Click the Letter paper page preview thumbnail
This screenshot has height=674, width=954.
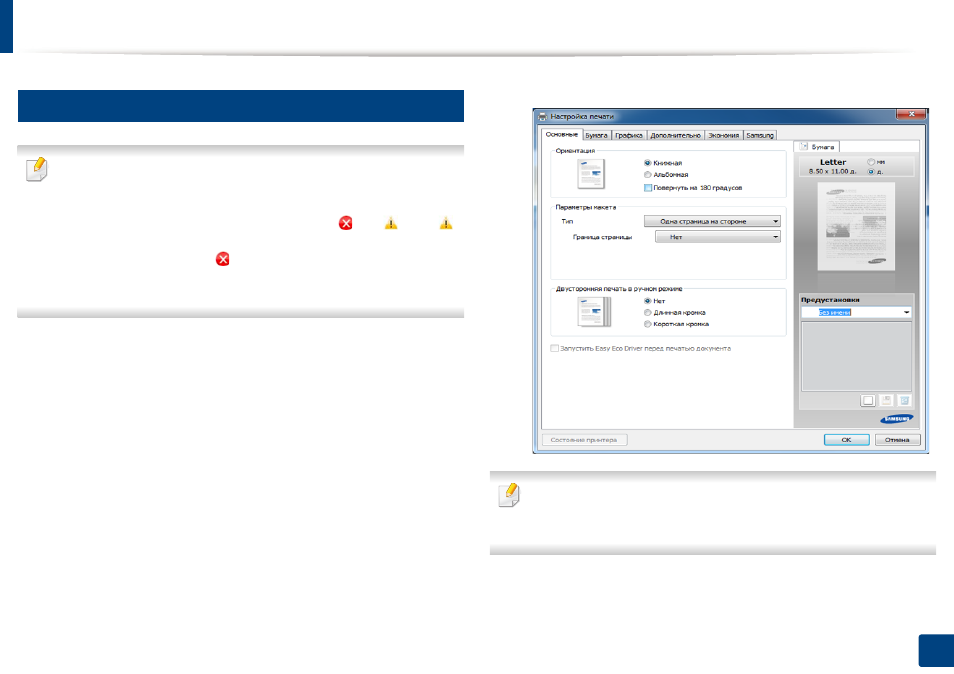(x=855, y=226)
